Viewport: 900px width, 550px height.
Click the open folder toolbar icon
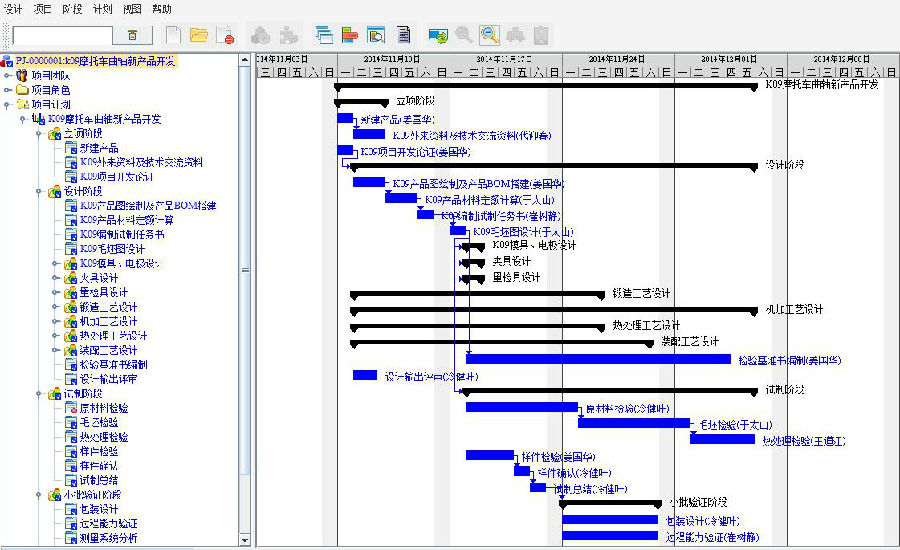[199, 35]
